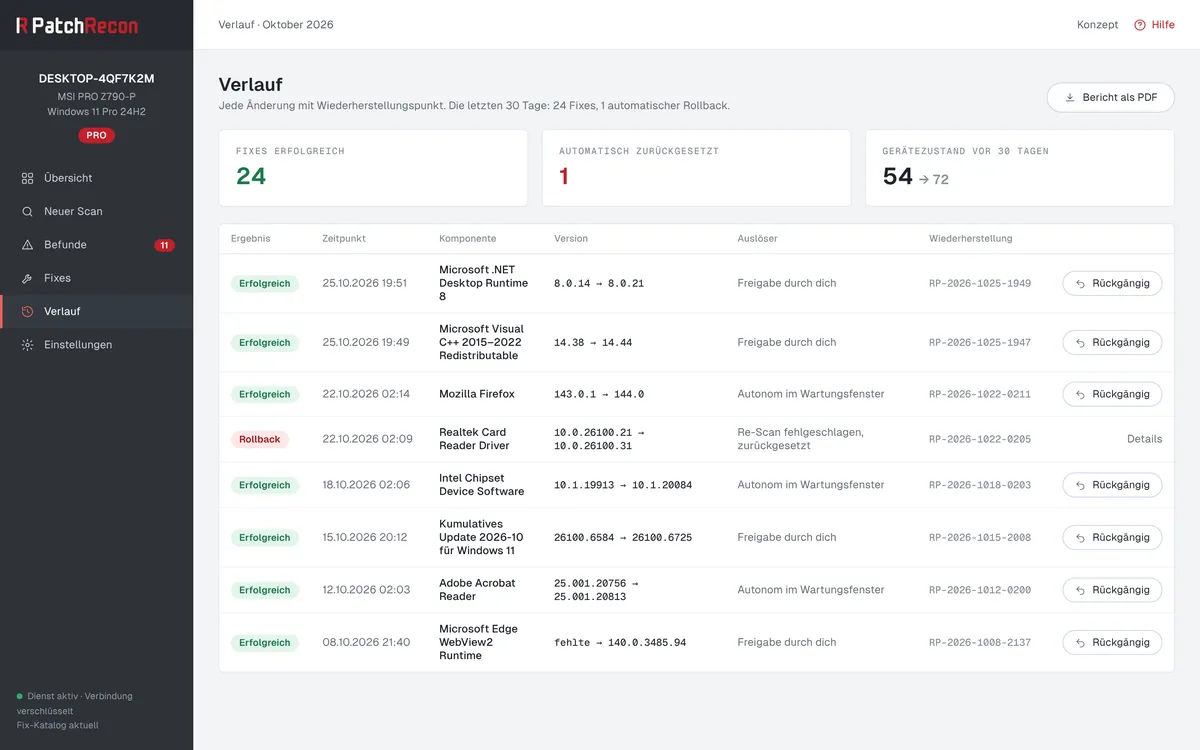Click version text 143.0.1 → 144.0
1200x750 pixels.
pos(599,394)
